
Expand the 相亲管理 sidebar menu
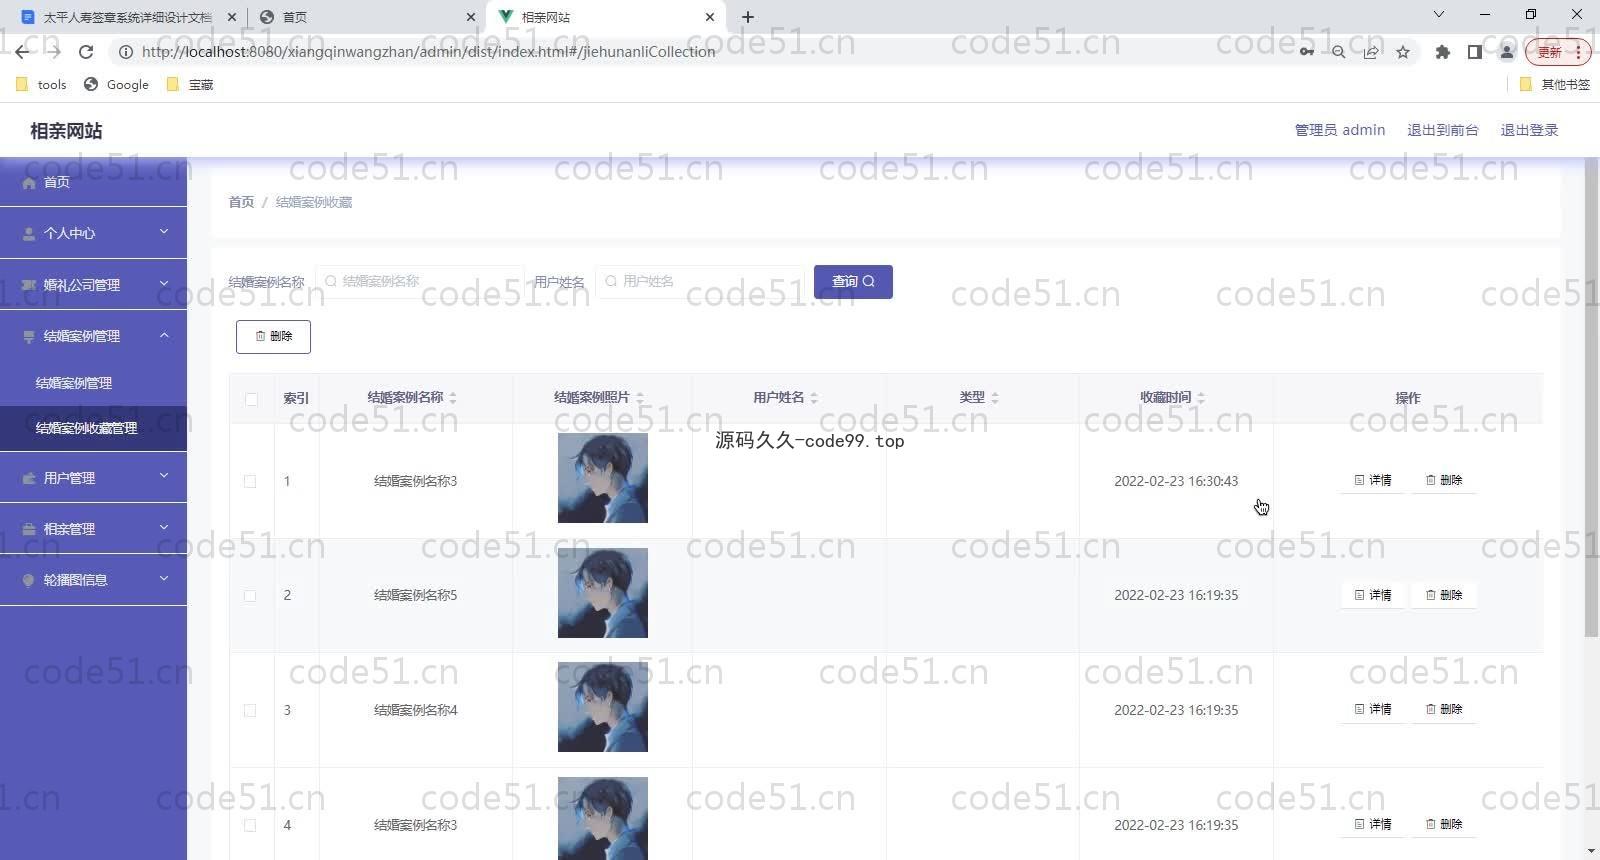point(93,529)
